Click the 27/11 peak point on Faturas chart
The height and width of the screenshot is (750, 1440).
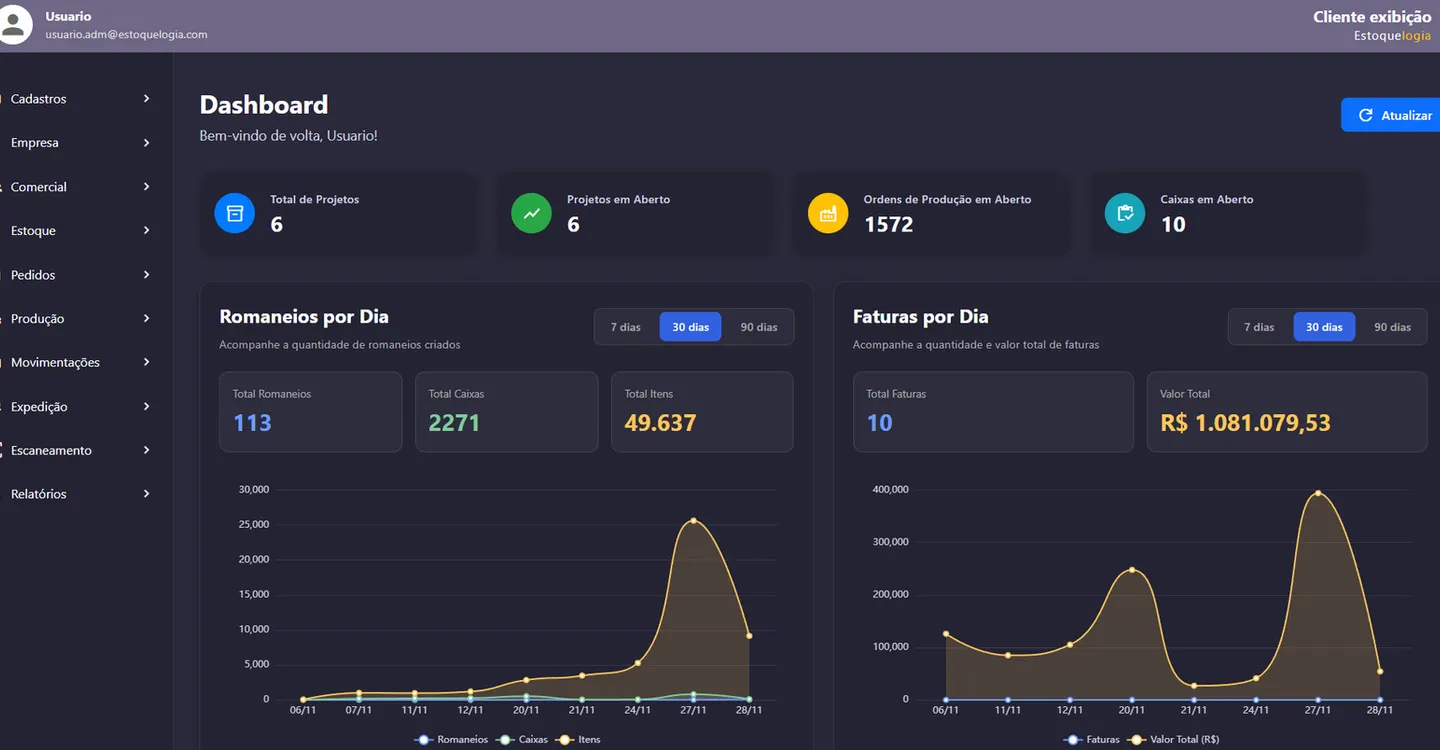(x=1318, y=493)
